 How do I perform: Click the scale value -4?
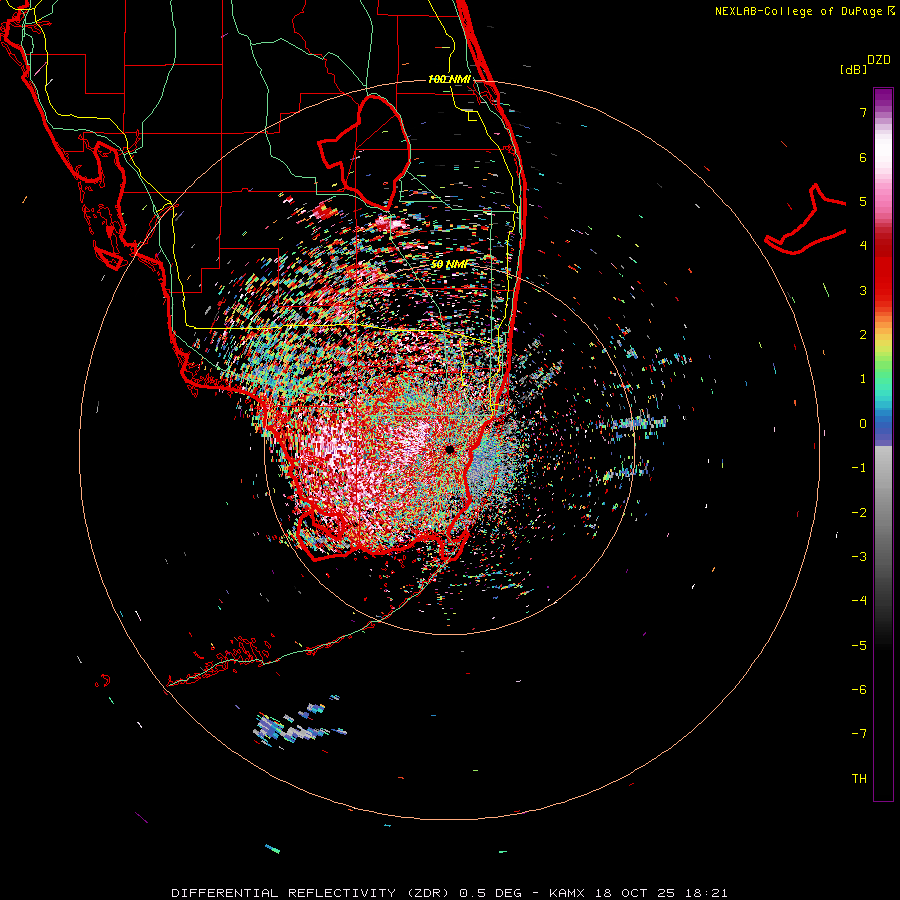(x=859, y=601)
